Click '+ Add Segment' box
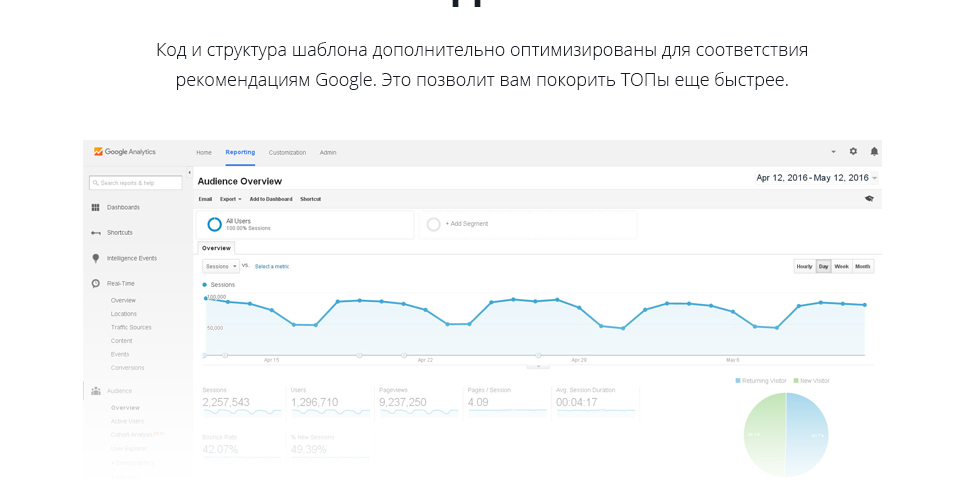This screenshot has height=500, width=965. (528, 224)
